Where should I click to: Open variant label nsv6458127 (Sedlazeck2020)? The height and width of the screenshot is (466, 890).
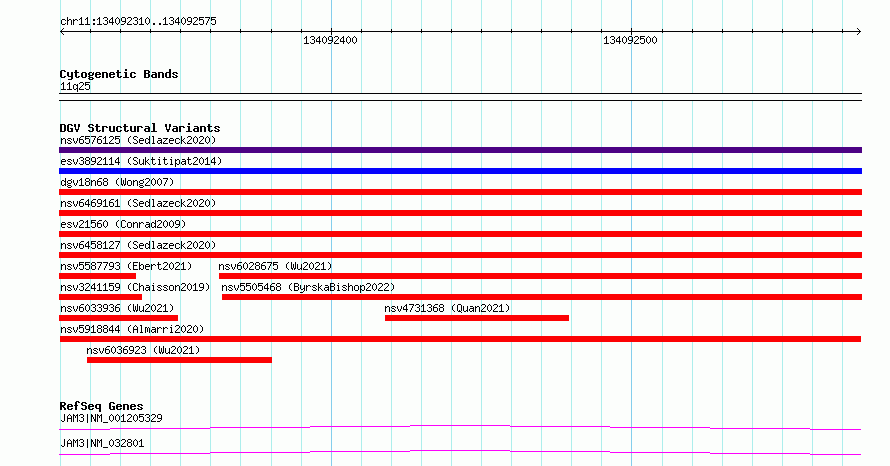point(138,245)
